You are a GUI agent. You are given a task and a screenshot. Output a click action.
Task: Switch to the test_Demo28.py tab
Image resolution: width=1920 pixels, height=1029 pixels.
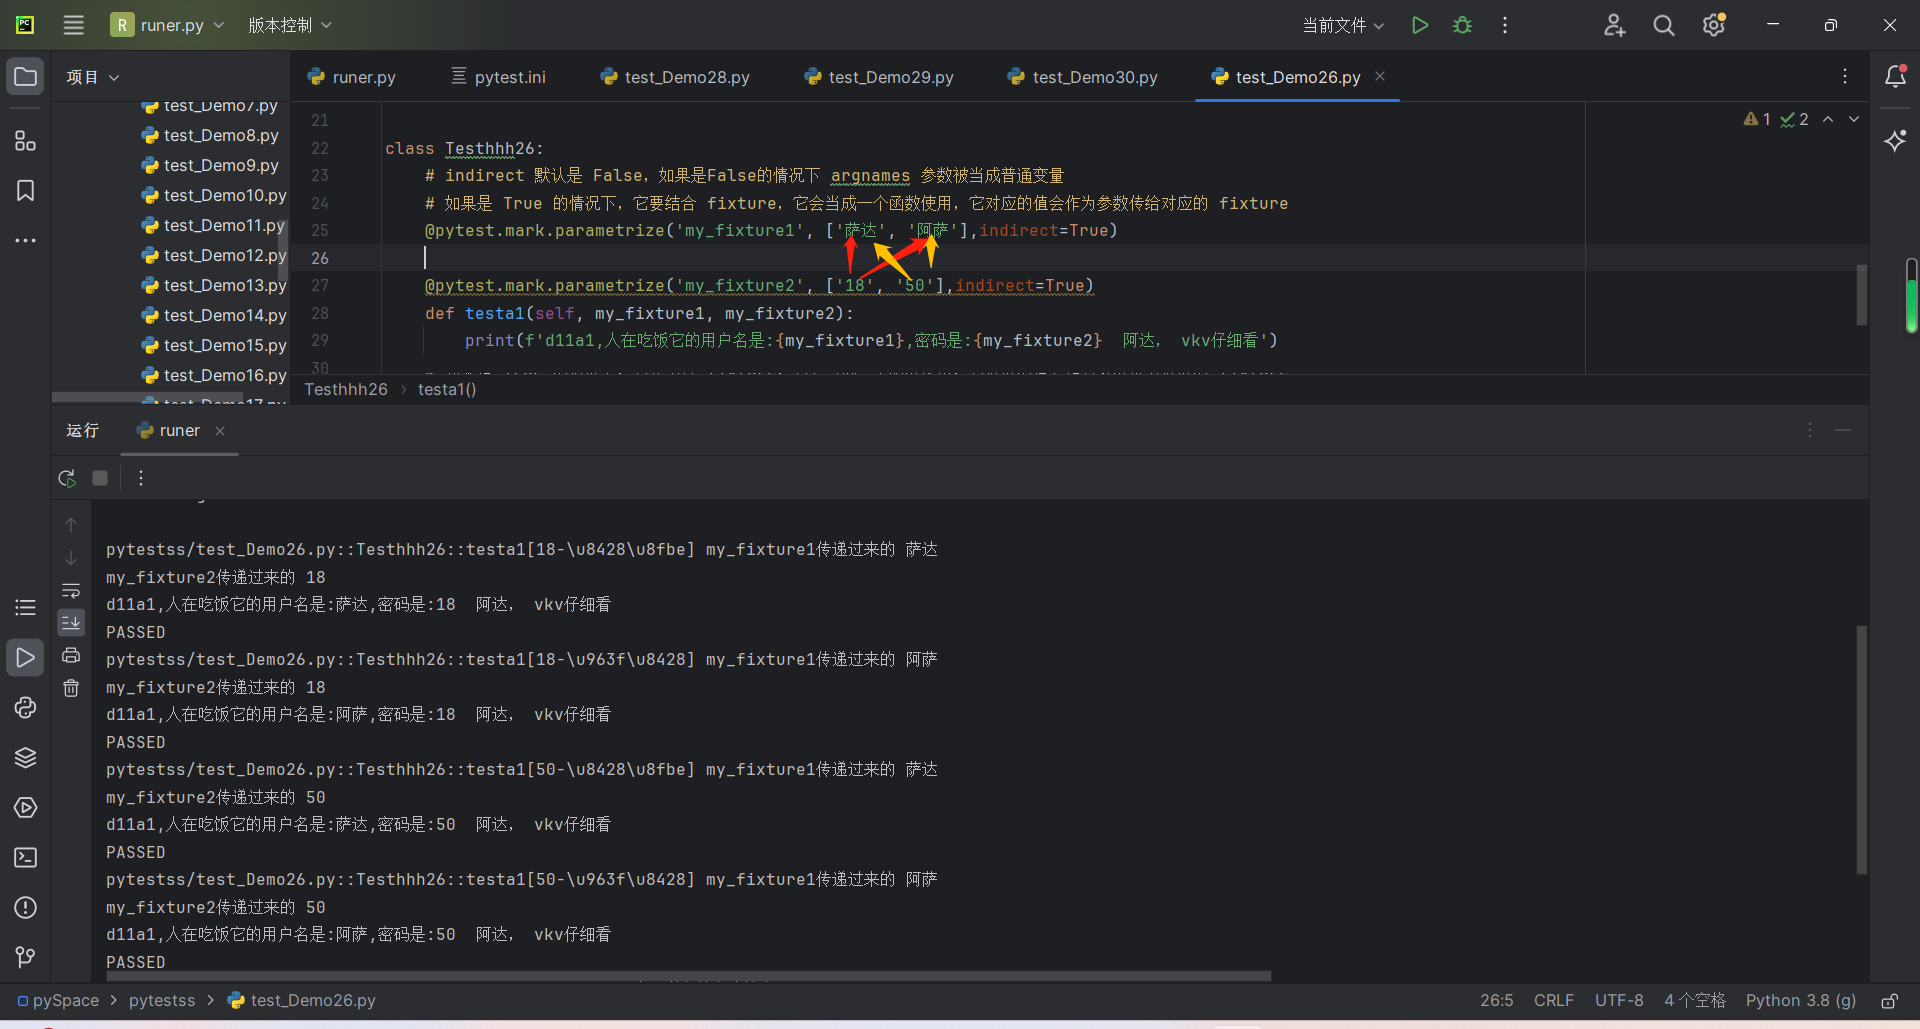tap(675, 77)
